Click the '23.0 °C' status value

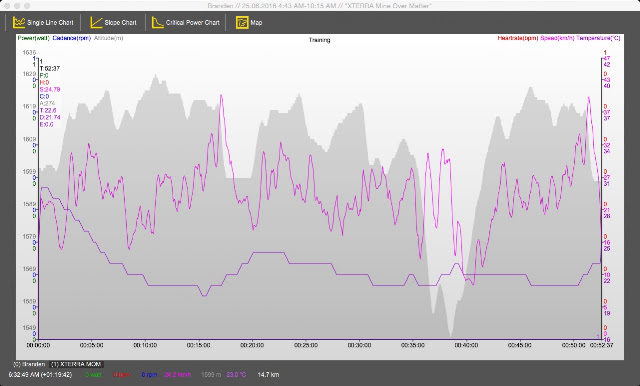coord(236,375)
